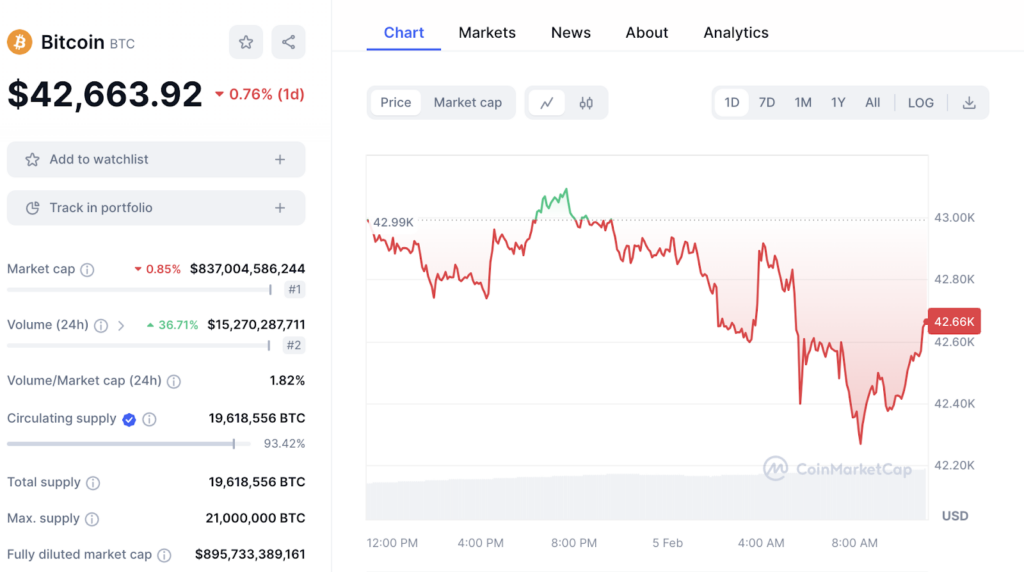Click Circulating supply info icon
Viewport: 1024px width, 572px height.
149,420
